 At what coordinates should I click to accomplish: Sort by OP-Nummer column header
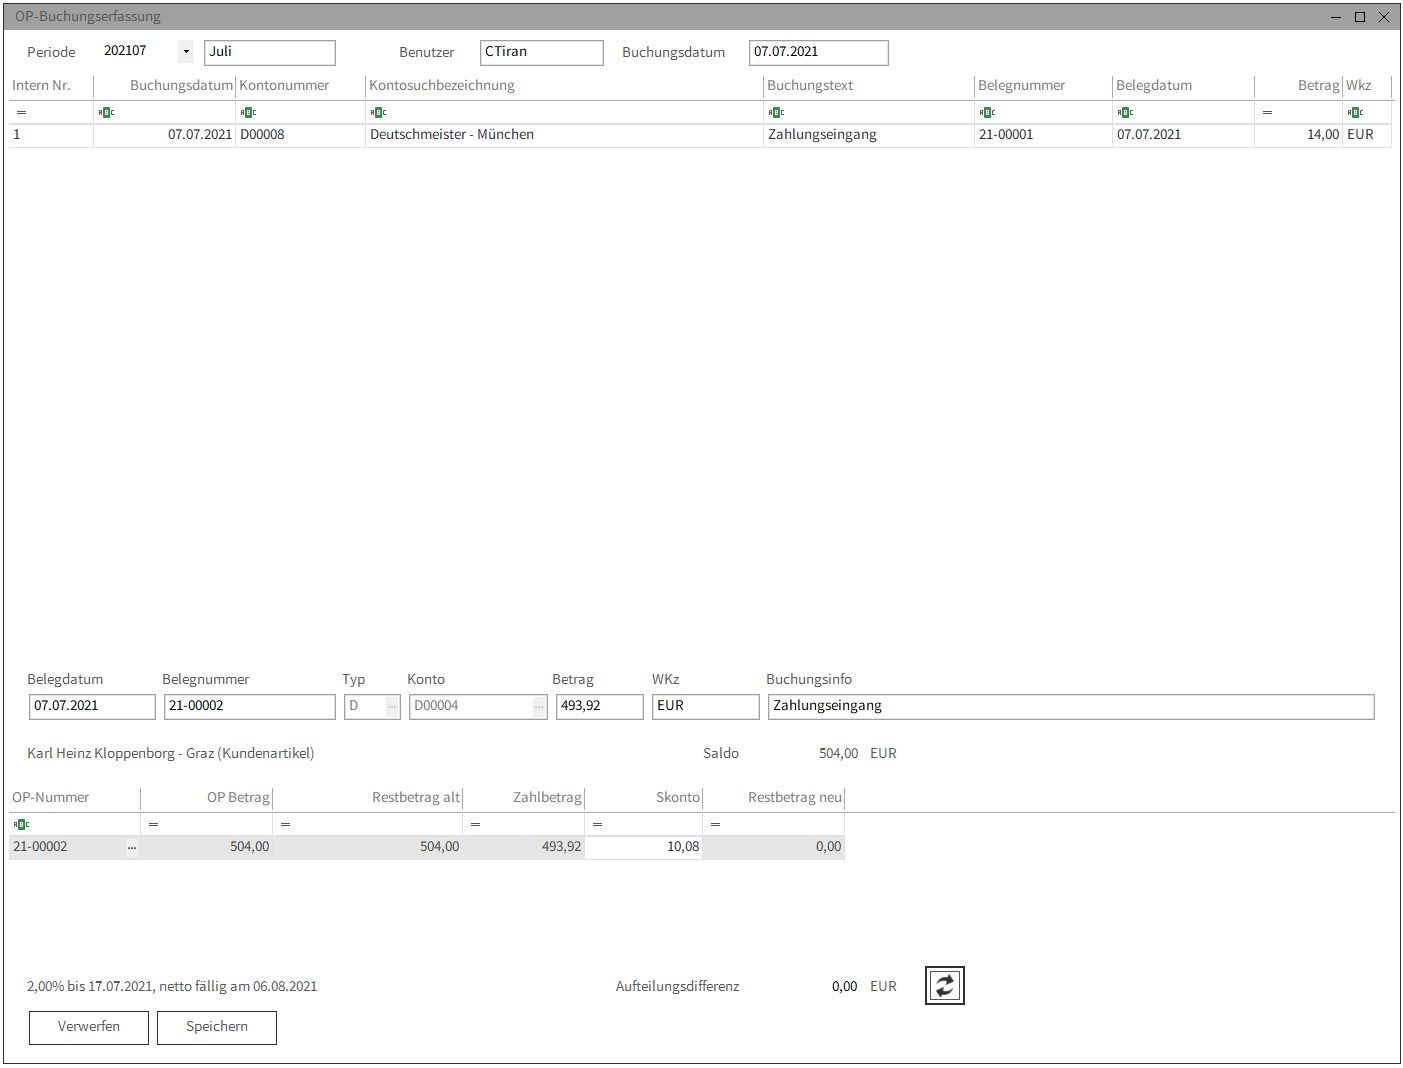click(75, 798)
